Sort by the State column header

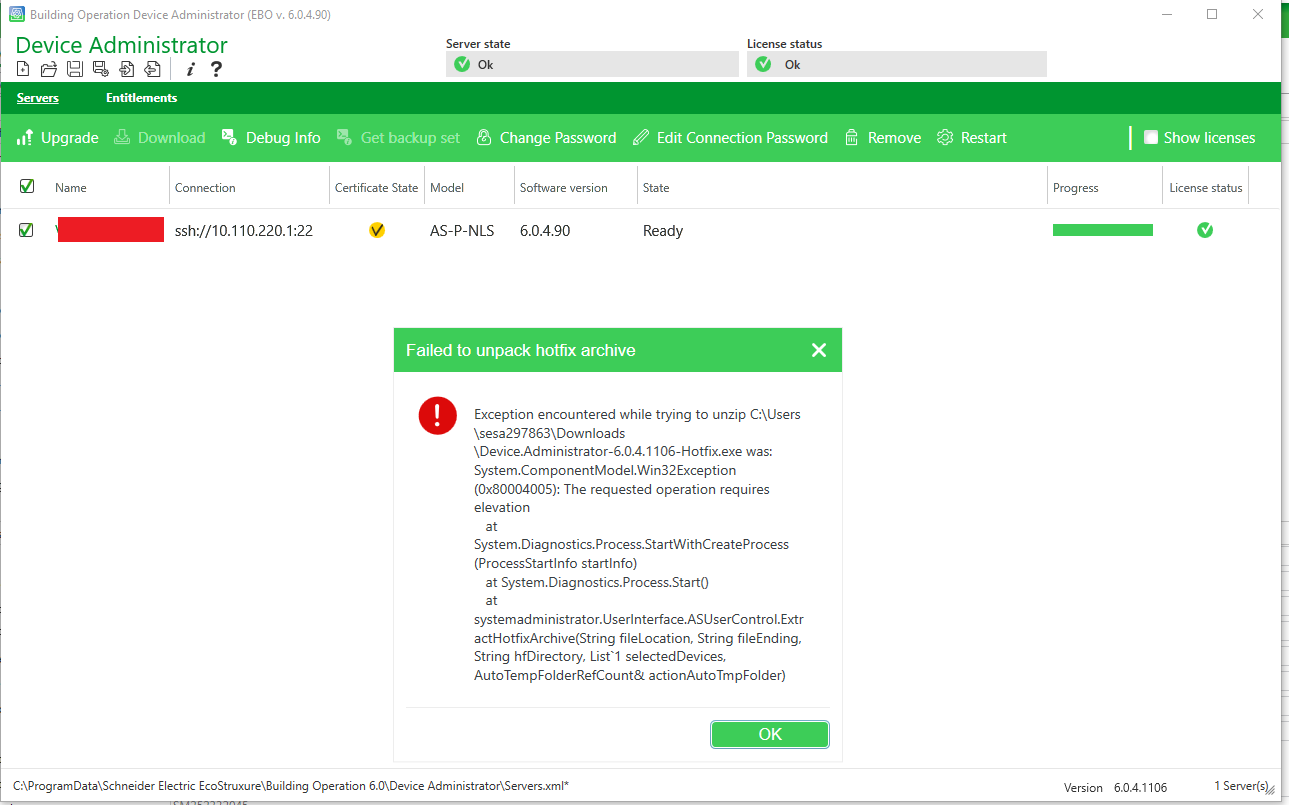tap(656, 187)
